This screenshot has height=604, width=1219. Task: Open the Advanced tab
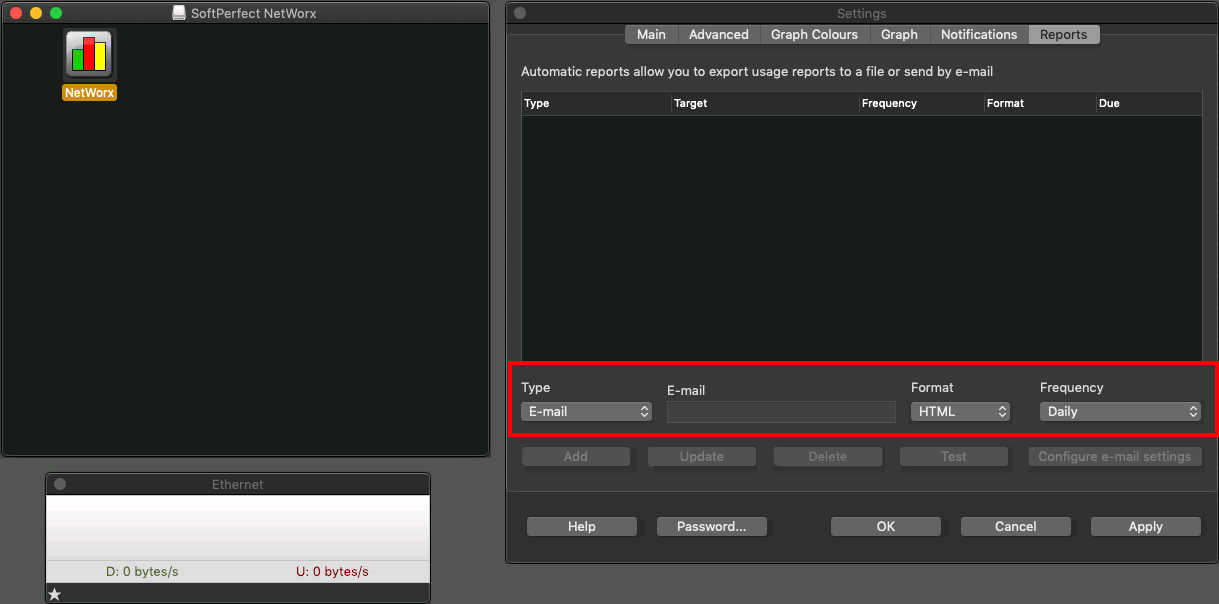[719, 34]
